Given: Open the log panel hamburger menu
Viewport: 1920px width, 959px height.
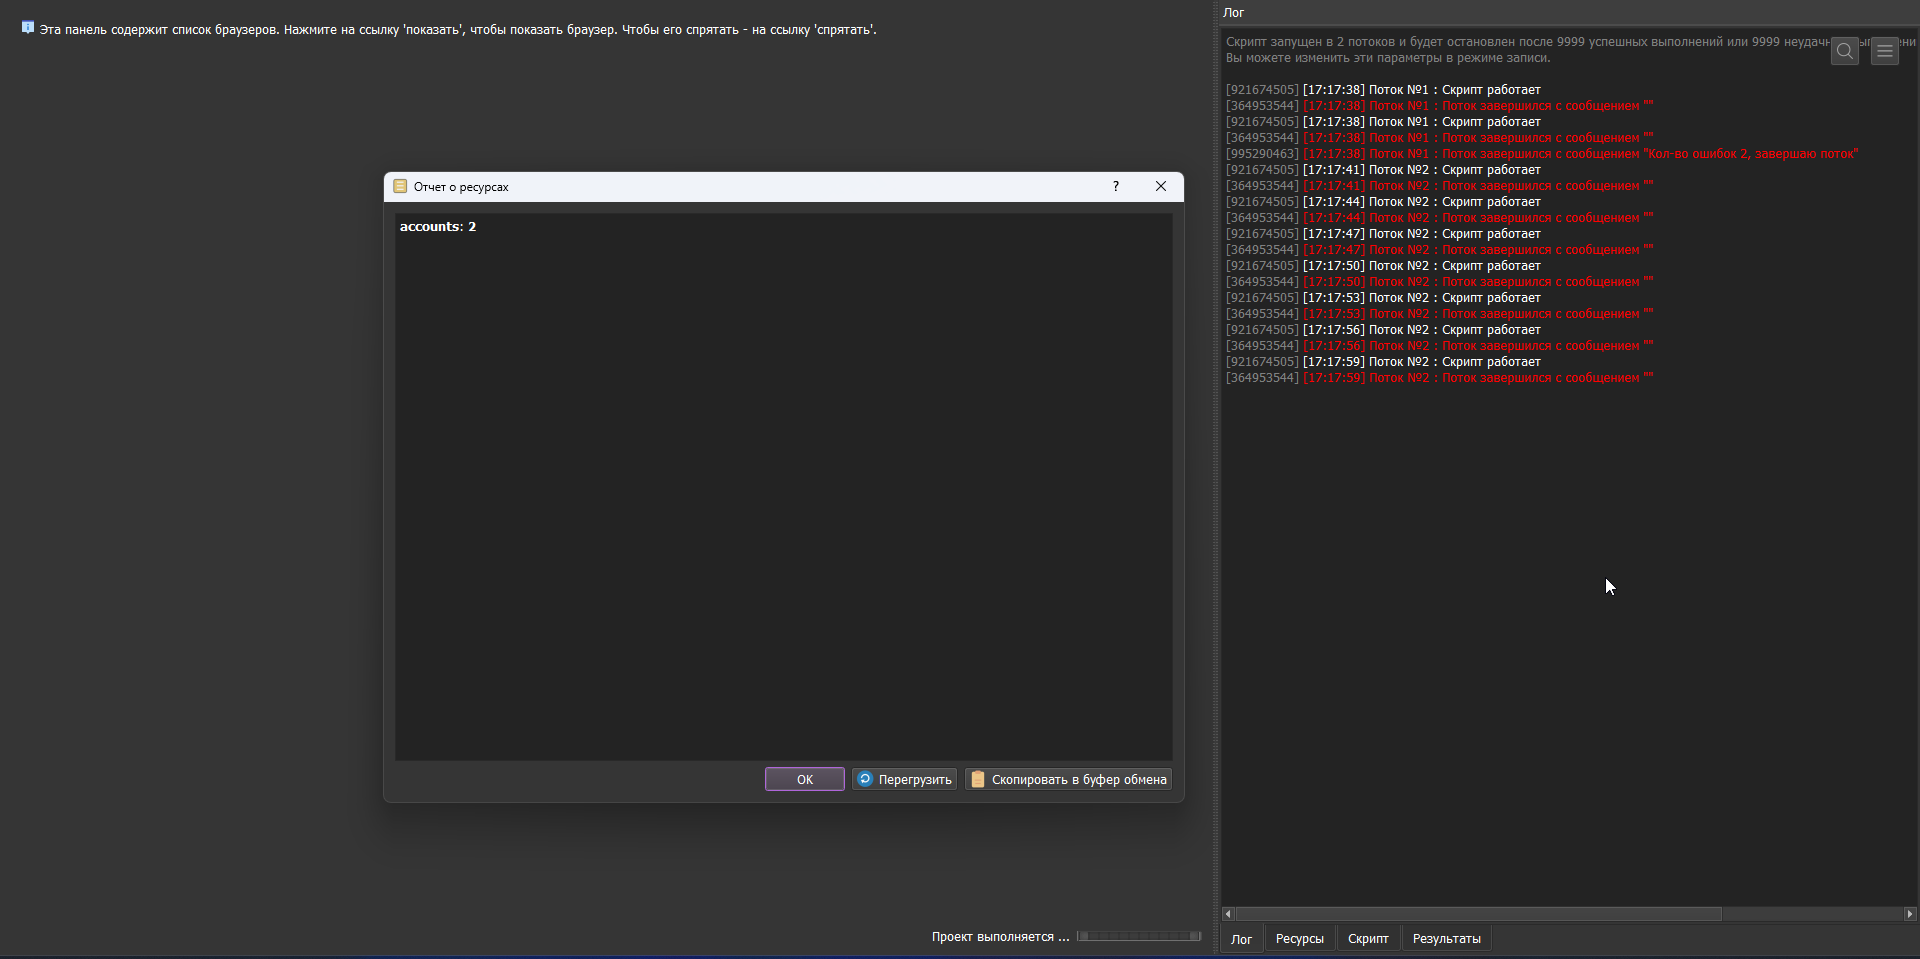Looking at the screenshot, I should [1885, 51].
